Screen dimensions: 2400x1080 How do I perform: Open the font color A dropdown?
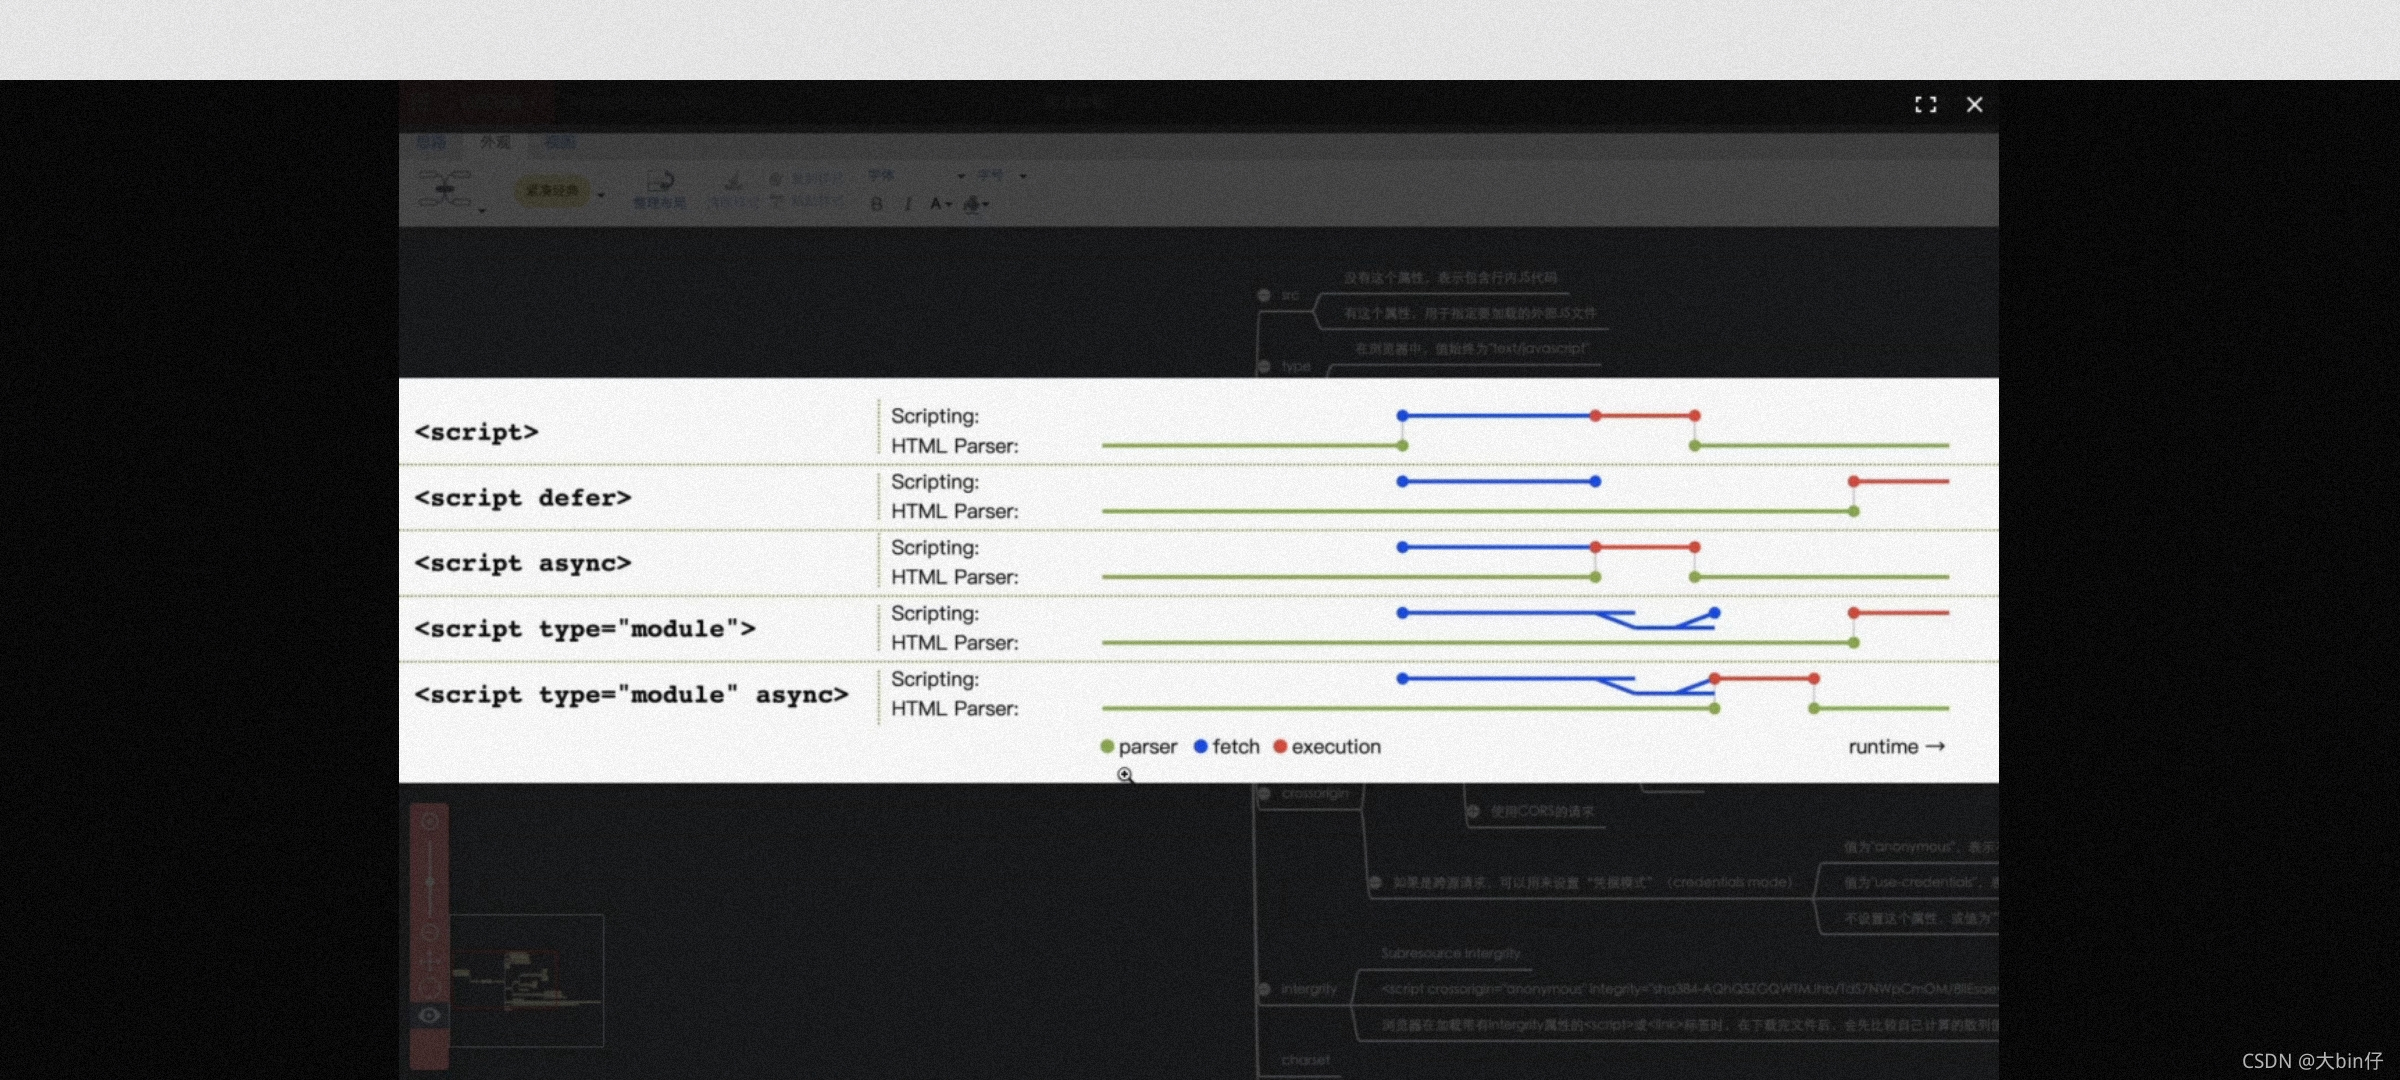940,204
